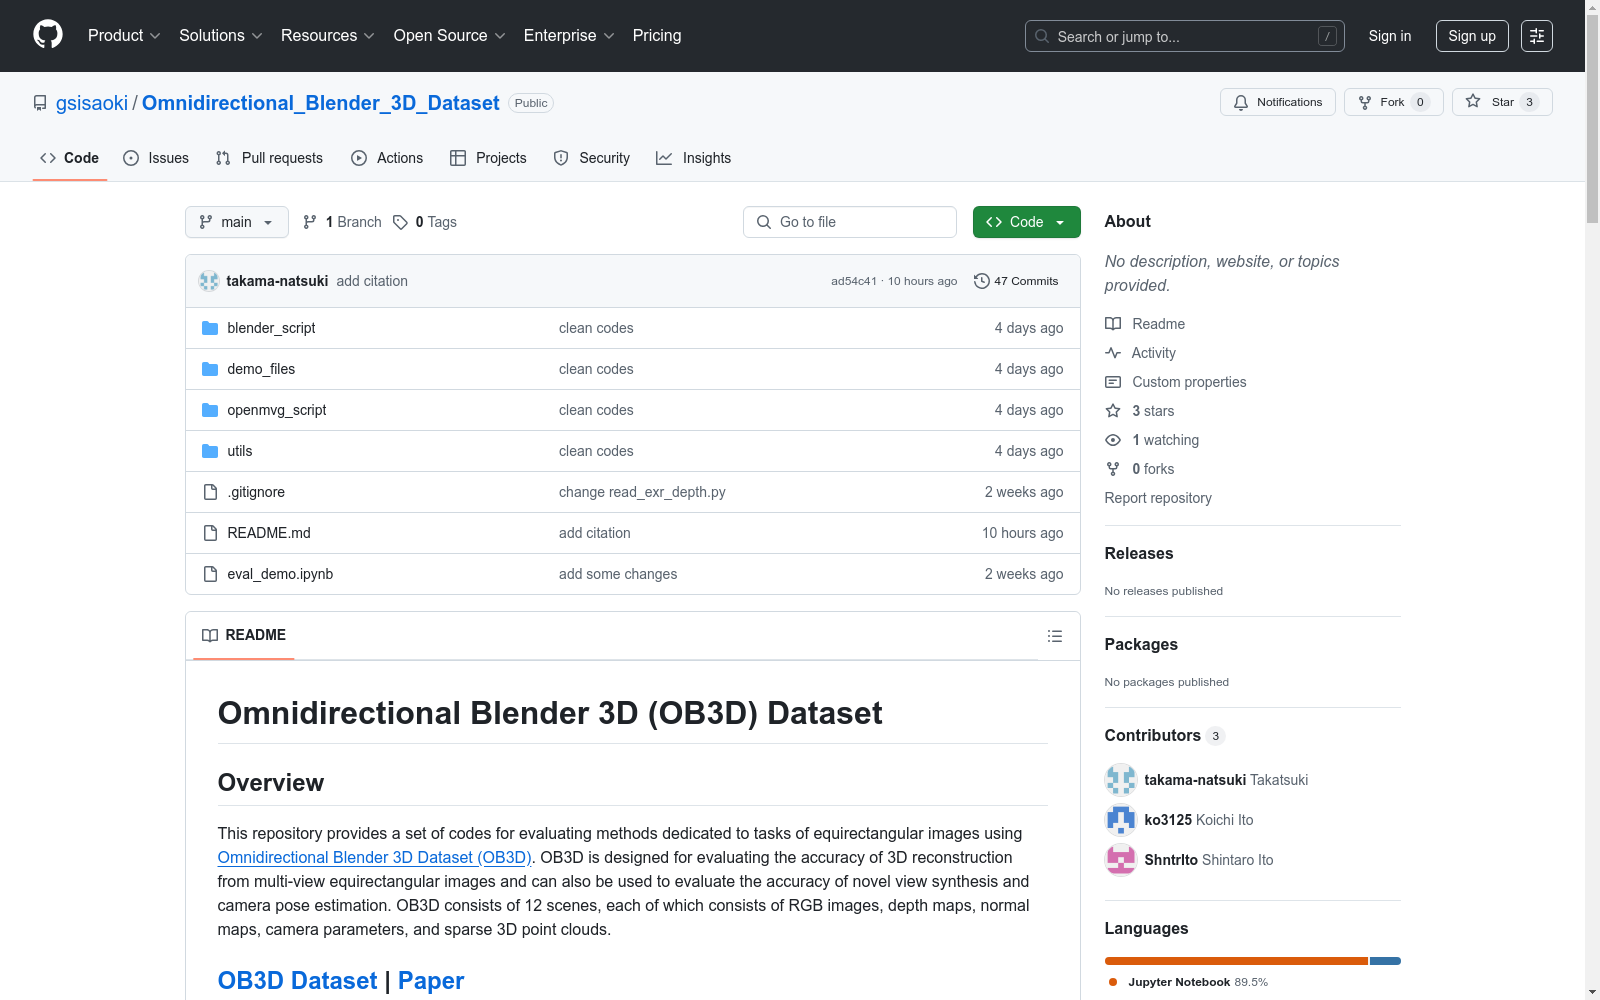Open the OB3D Dataset heading link
This screenshot has width=1600, height=1000.
coord(298,981)
